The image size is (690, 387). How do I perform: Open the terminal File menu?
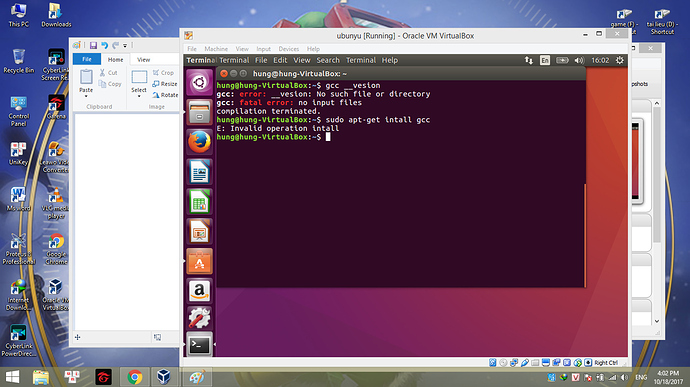coord(261,60)
